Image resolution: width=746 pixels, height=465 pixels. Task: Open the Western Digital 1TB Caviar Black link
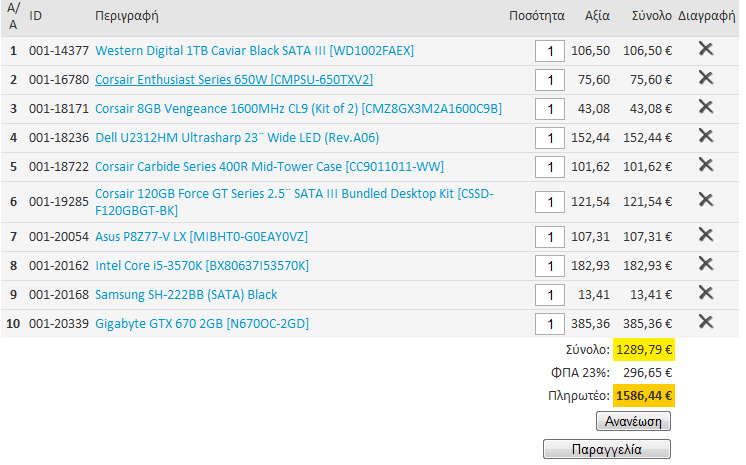click(x=255, y=50)
